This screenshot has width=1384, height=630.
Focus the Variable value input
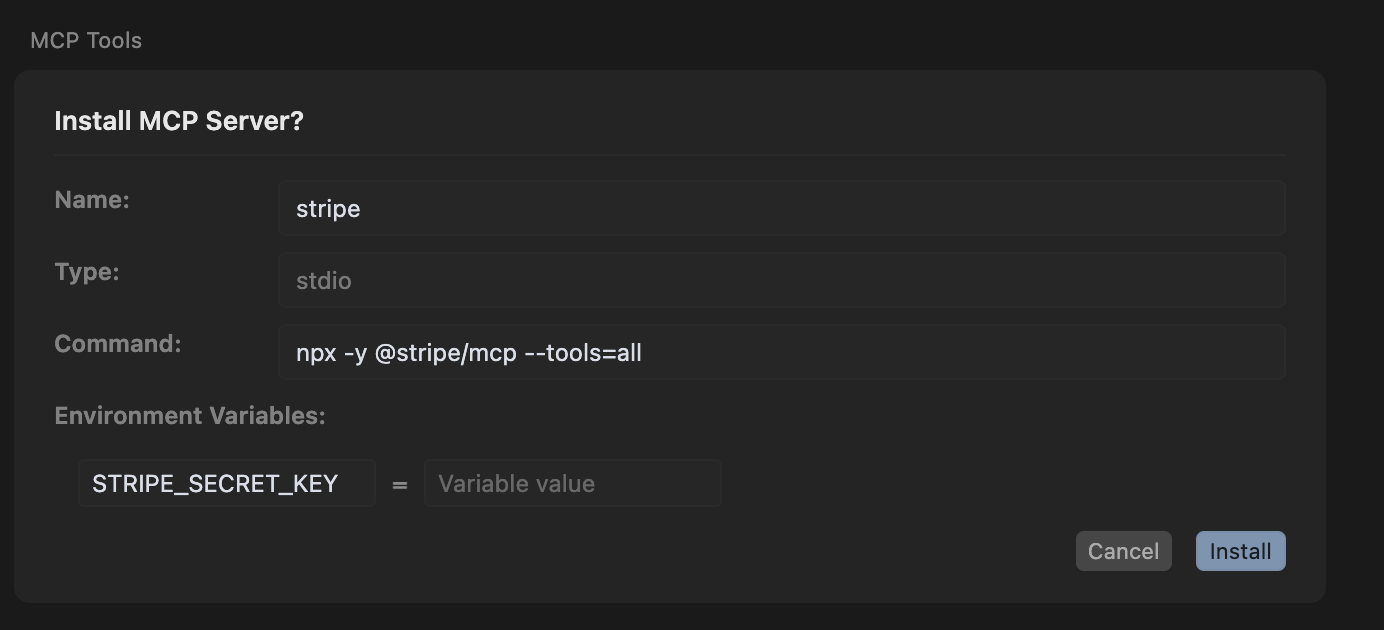[572, 483]
